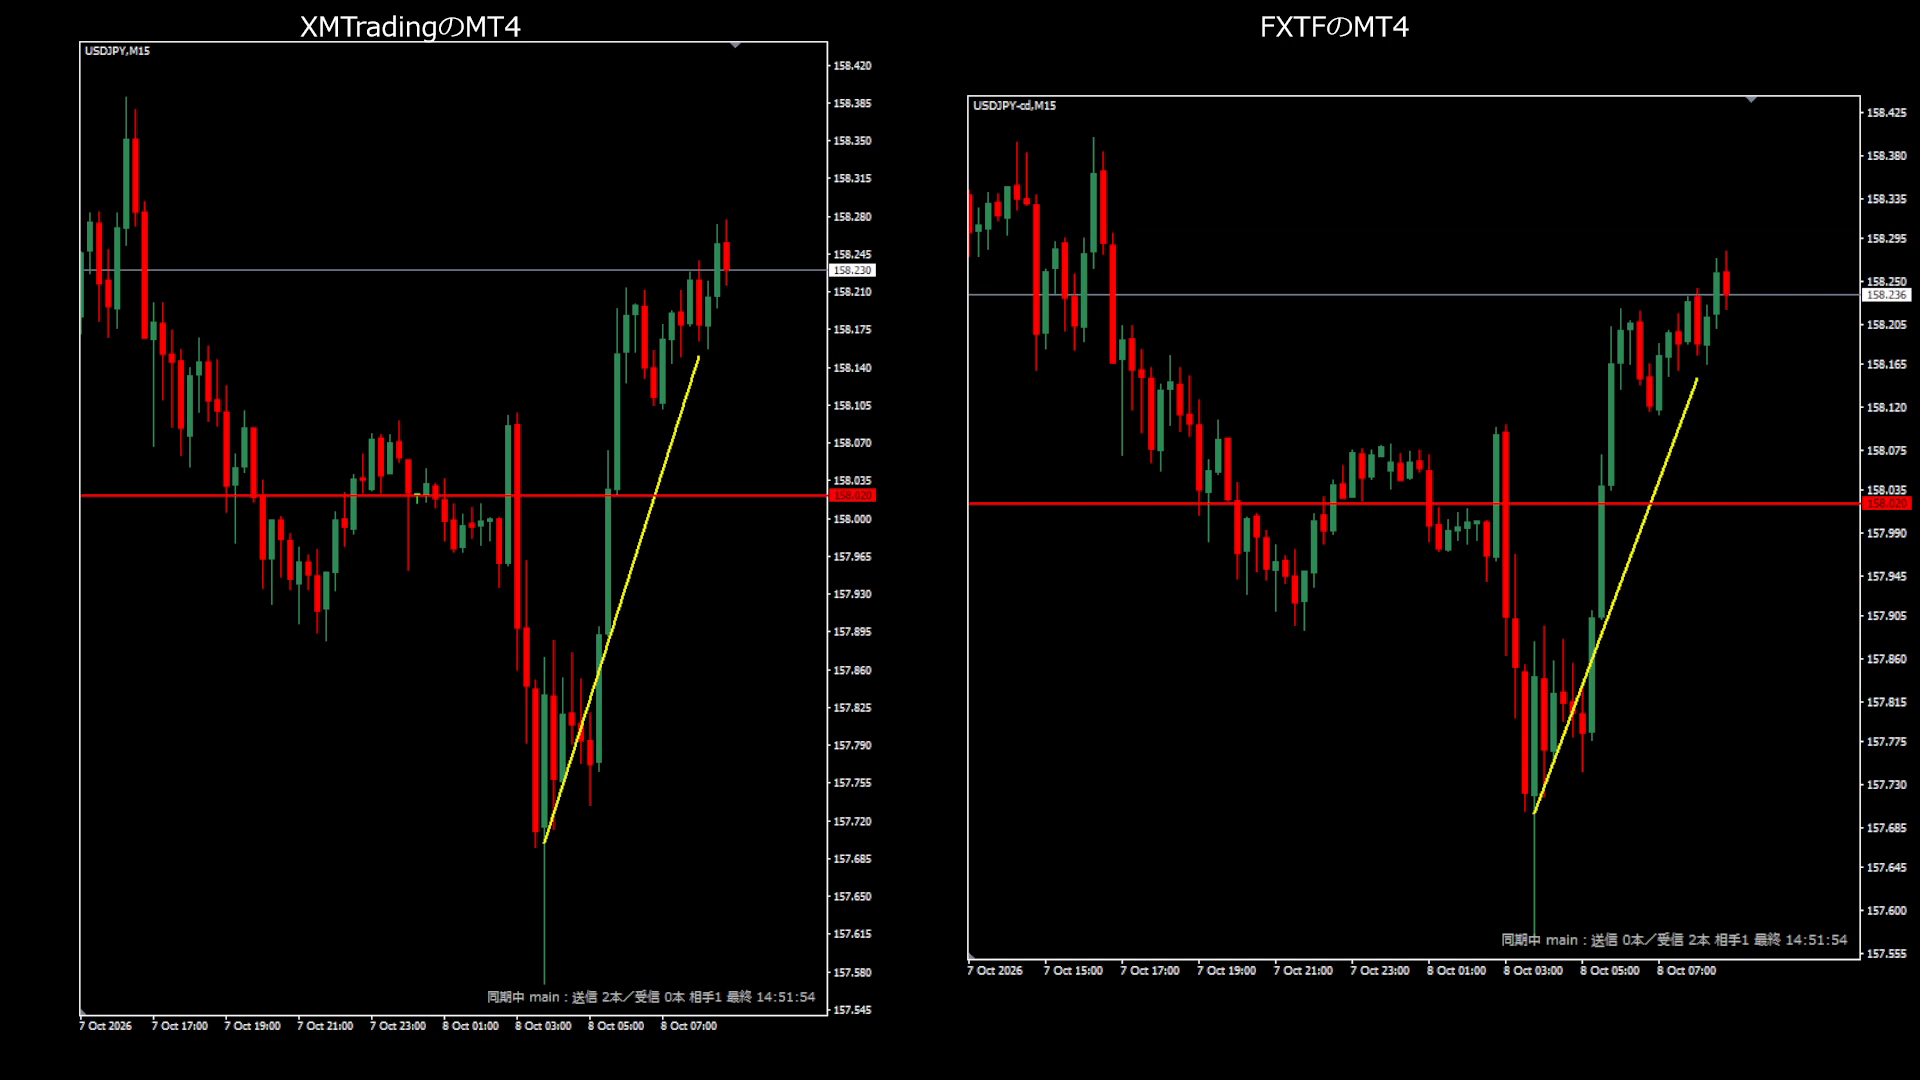1920x1080 pixels.
Task: Click the USDJPY,M15 symbol label
Action: pos(117,51)
